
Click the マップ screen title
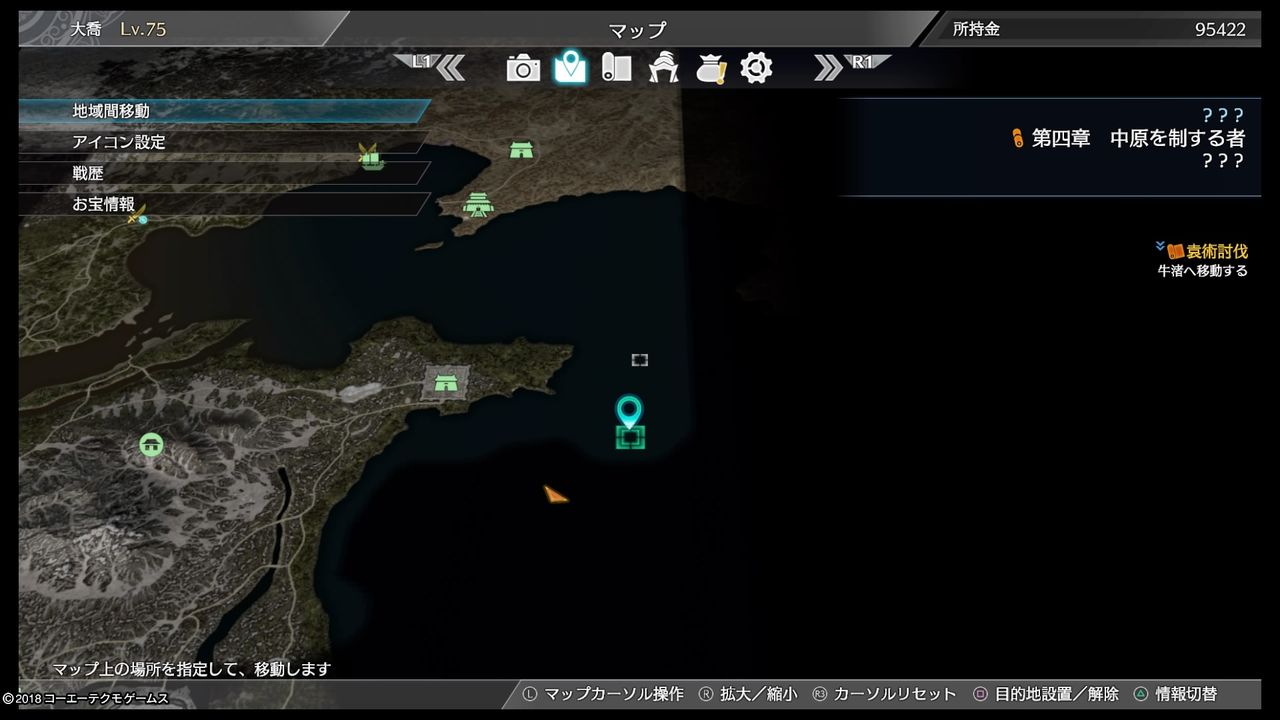(637, 30)
